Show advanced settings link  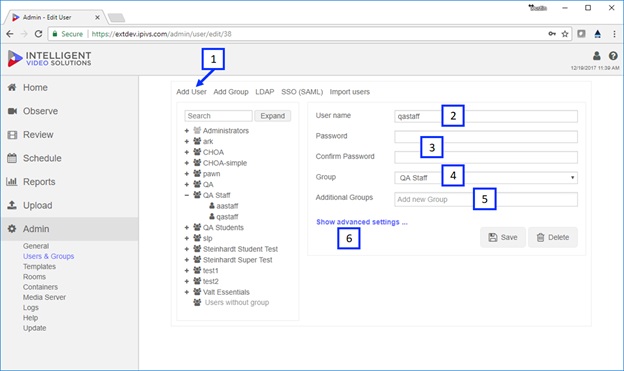pyautogui.click(x=362, y=222)
